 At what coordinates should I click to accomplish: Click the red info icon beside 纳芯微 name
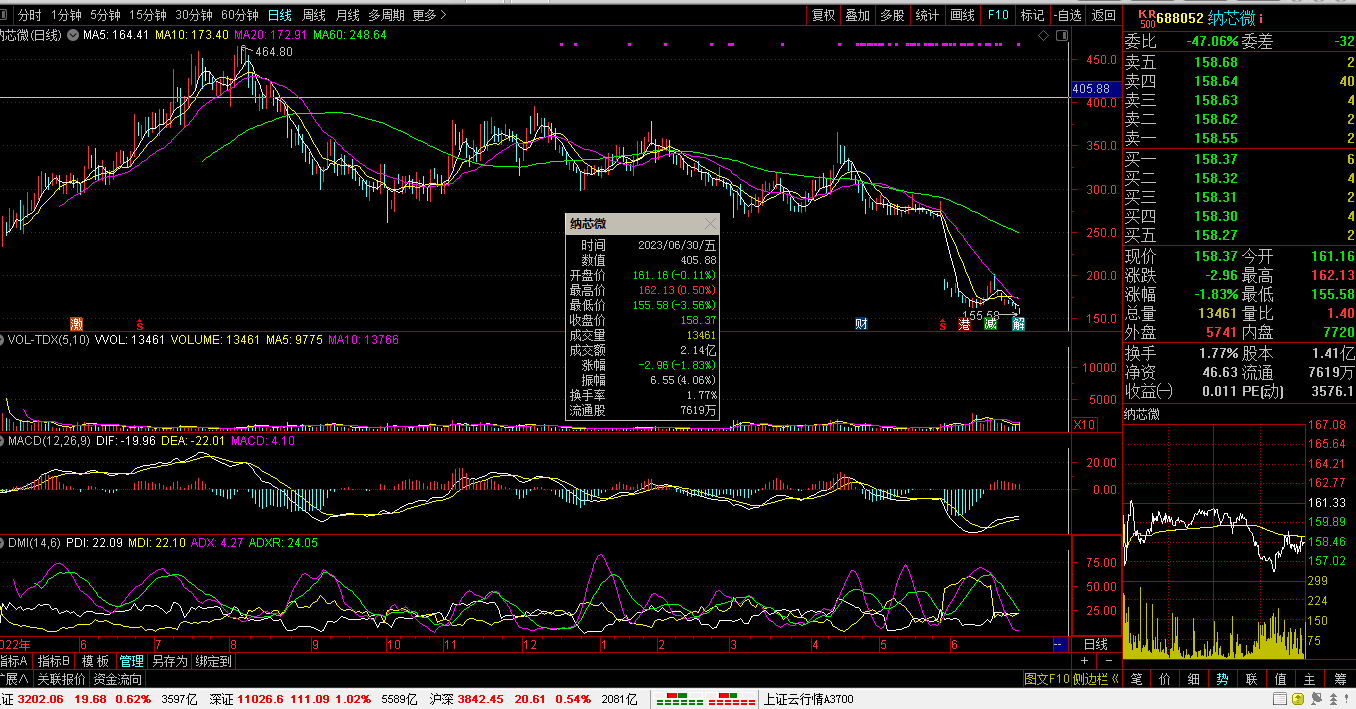click(1261, 18)
